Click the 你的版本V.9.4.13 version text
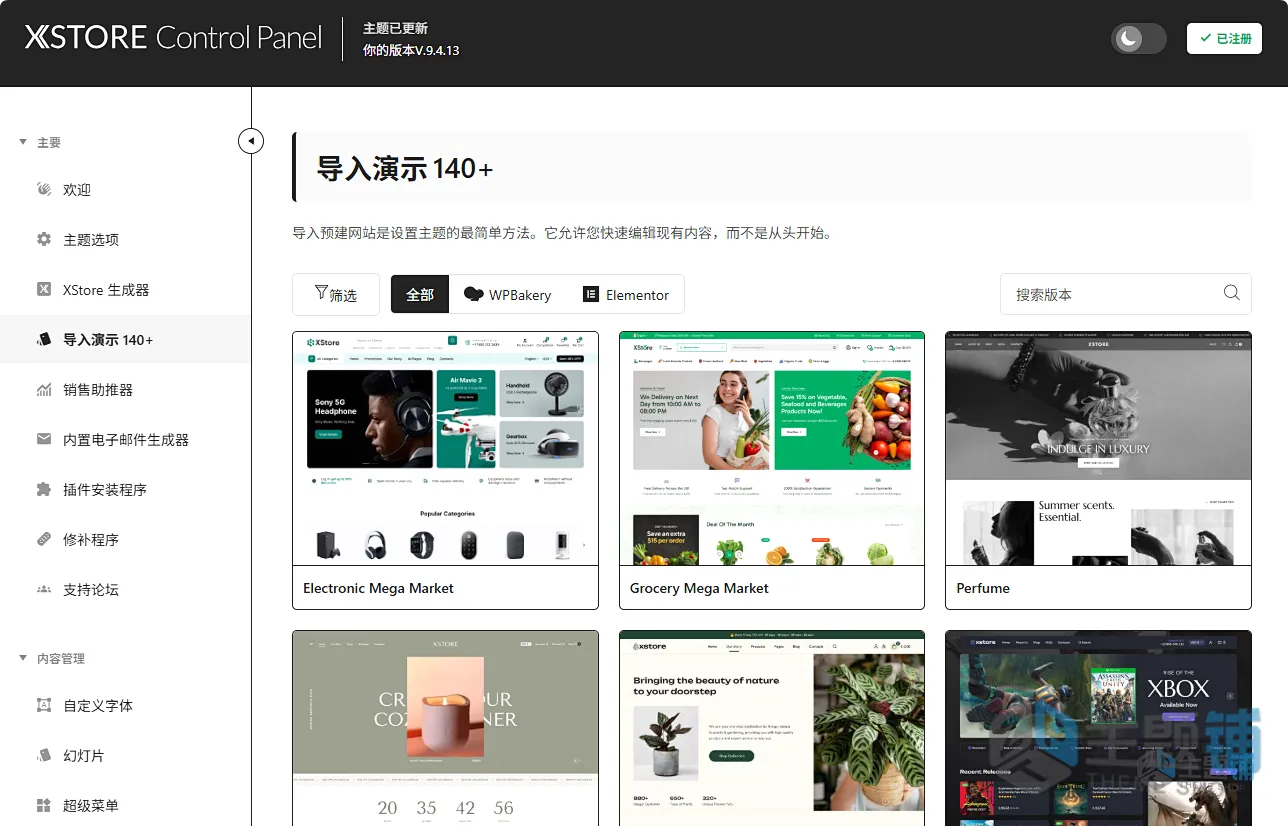Viewport: 1288px width, 826px height. 411,50
